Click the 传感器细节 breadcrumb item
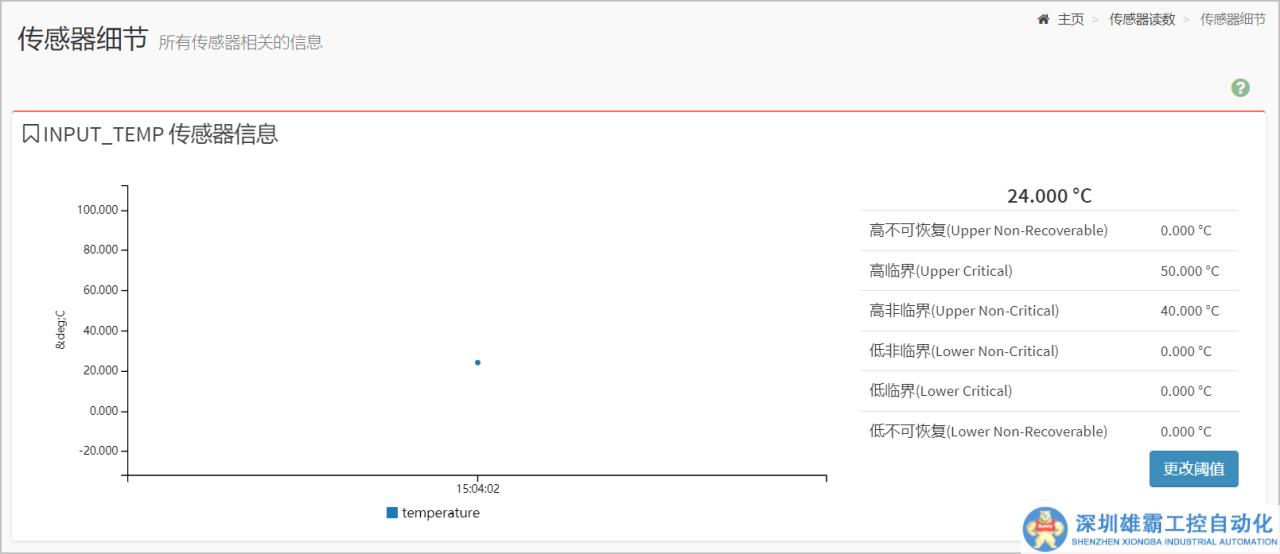 click(1232, 19)
